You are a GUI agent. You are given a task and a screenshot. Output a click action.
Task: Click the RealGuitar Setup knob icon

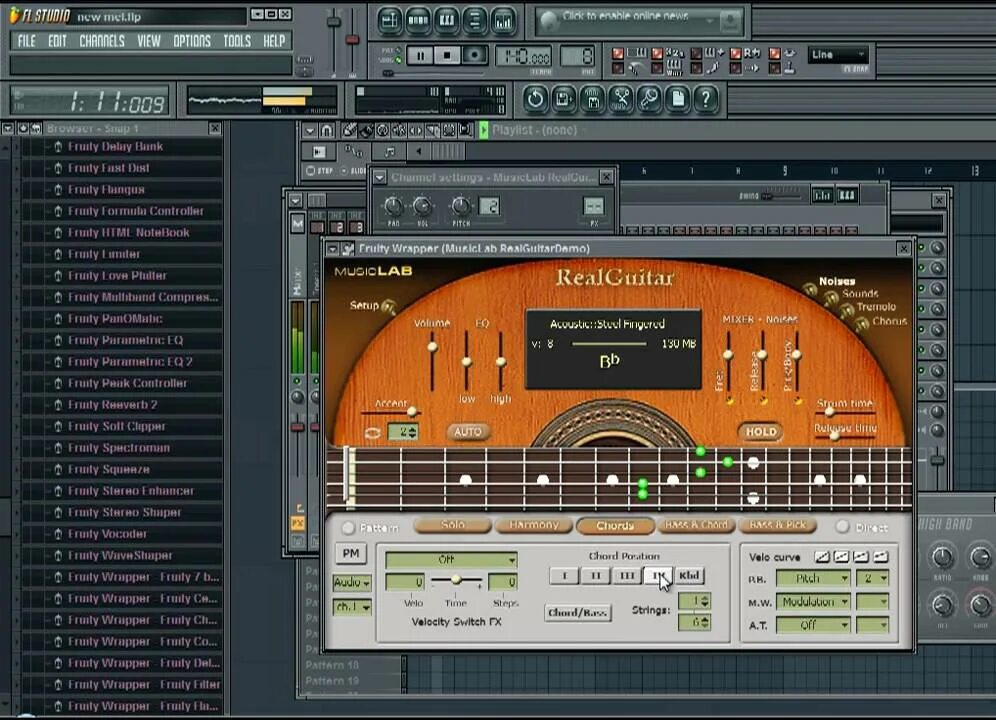click(x=388, y=308)
